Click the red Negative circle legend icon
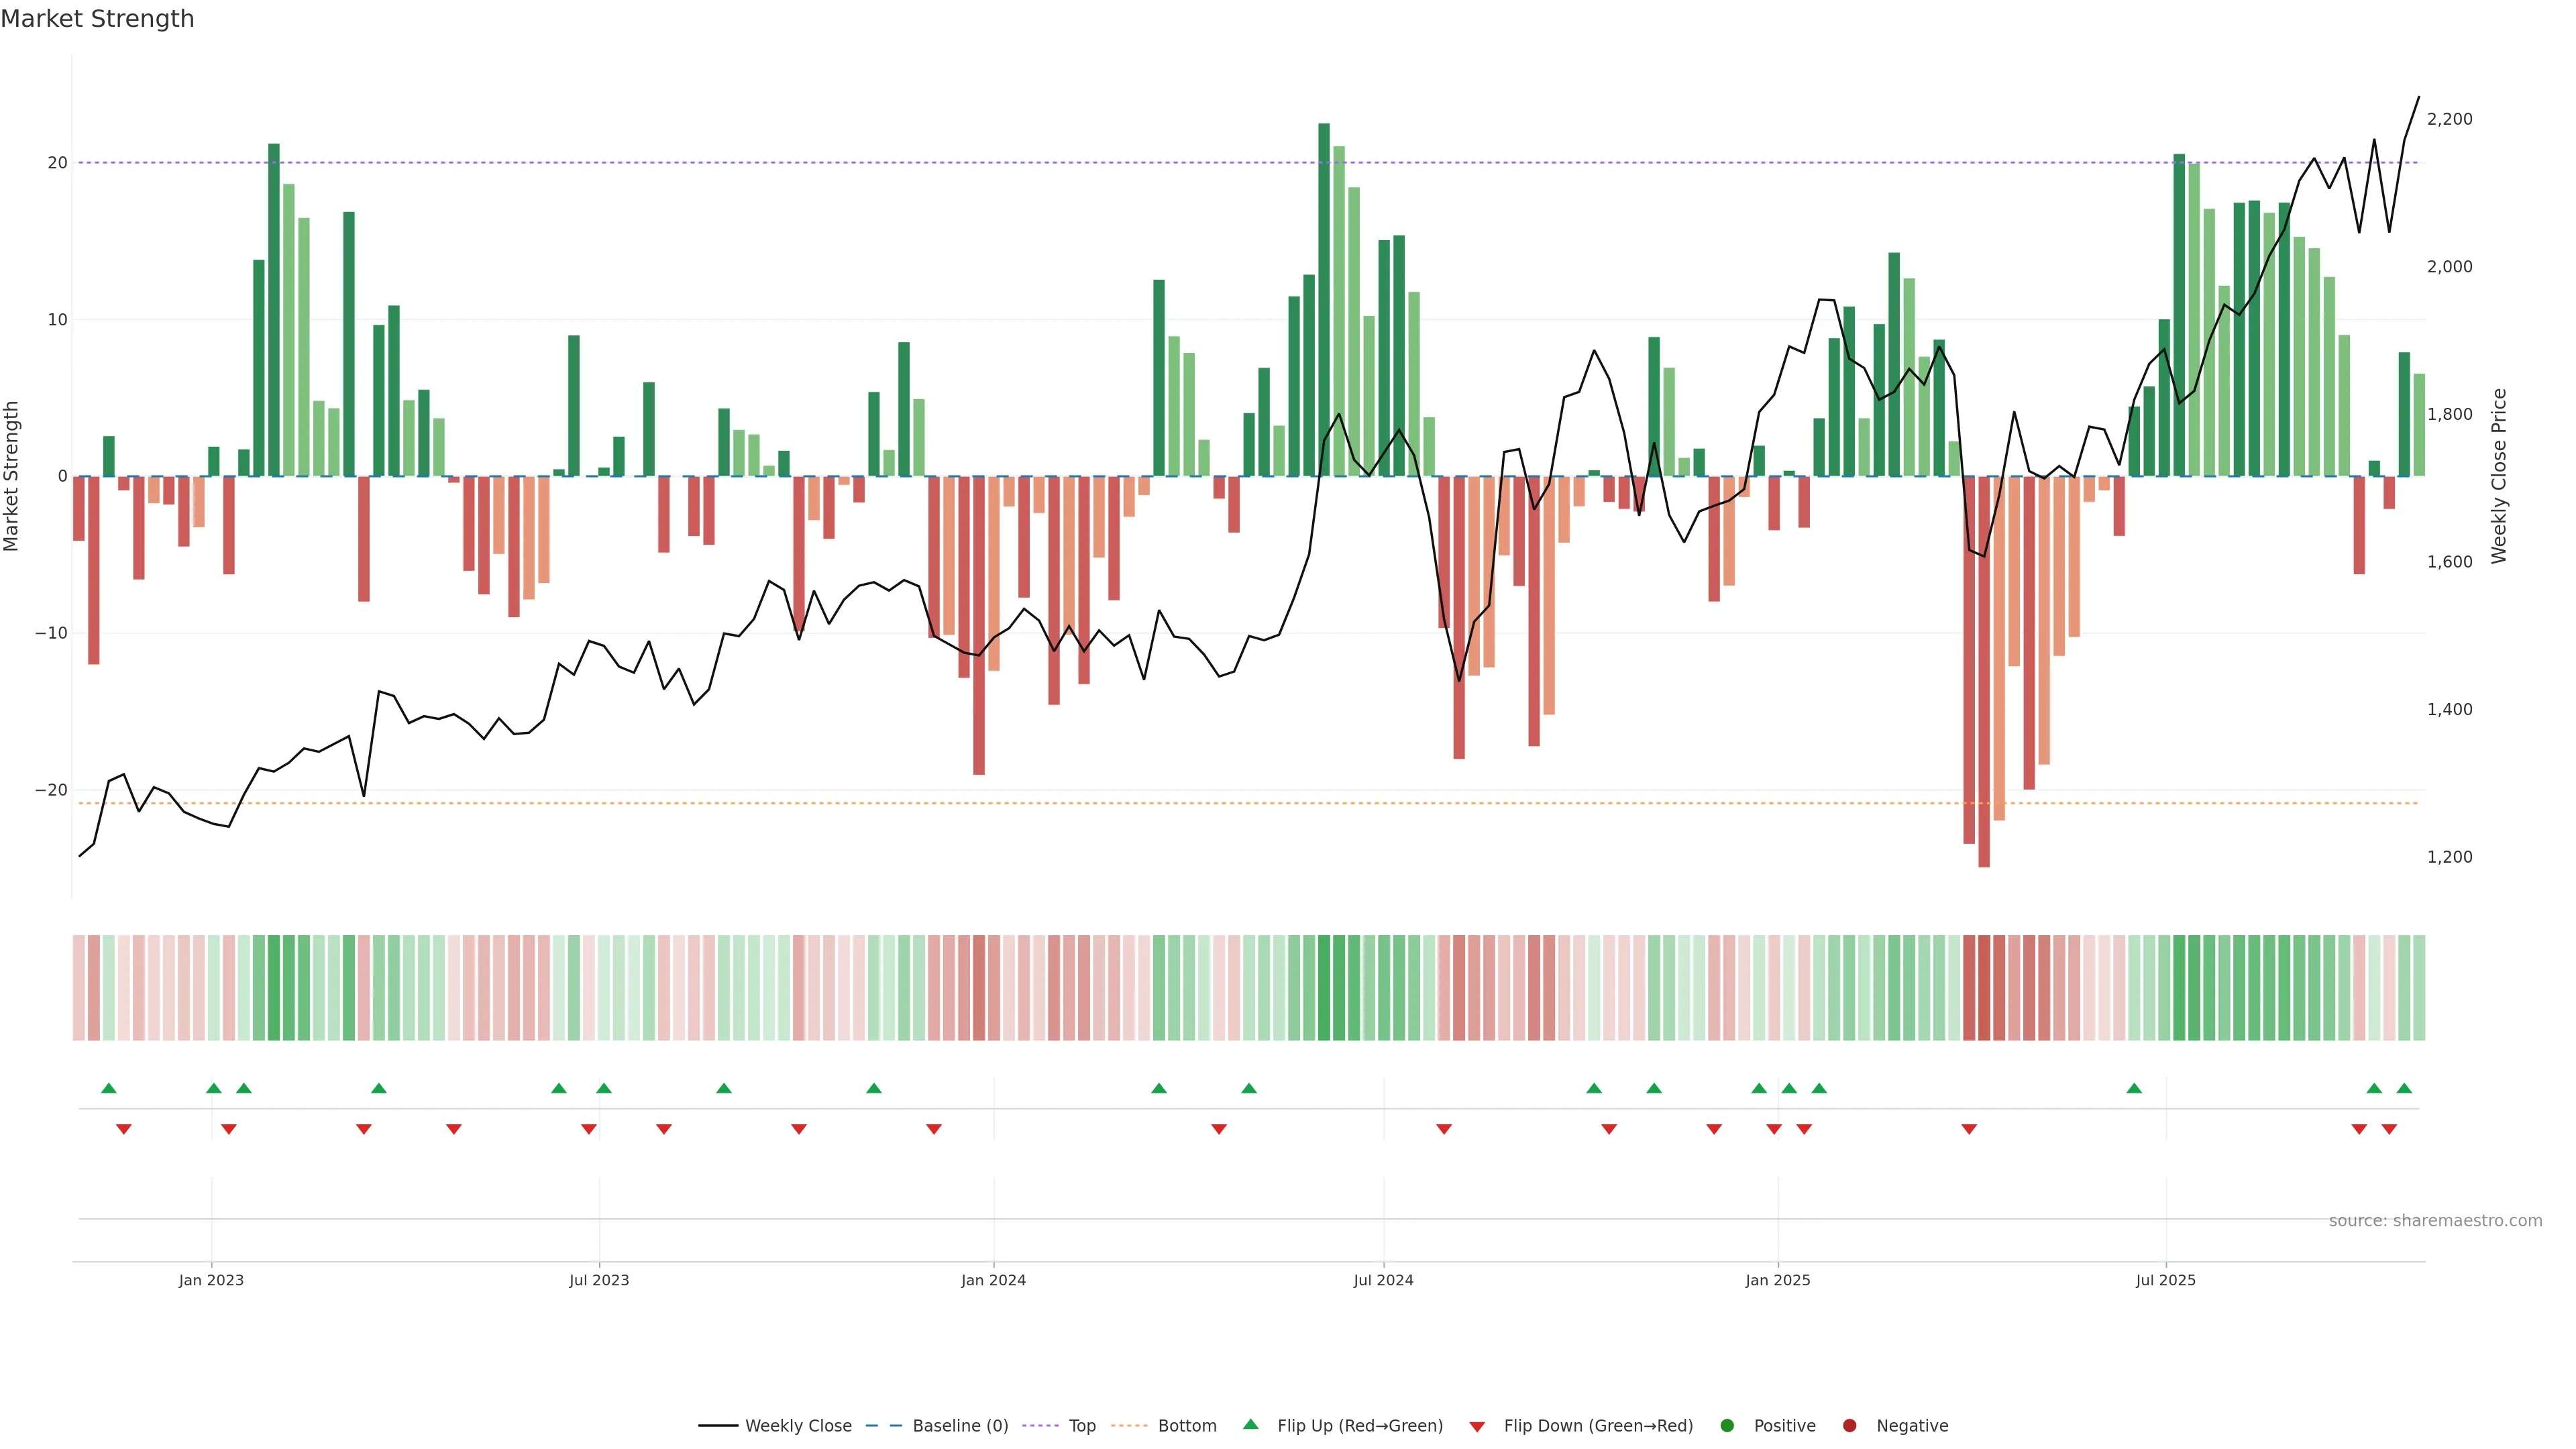Viewport: 2576px width, 1449px height. (1849, 1425)
